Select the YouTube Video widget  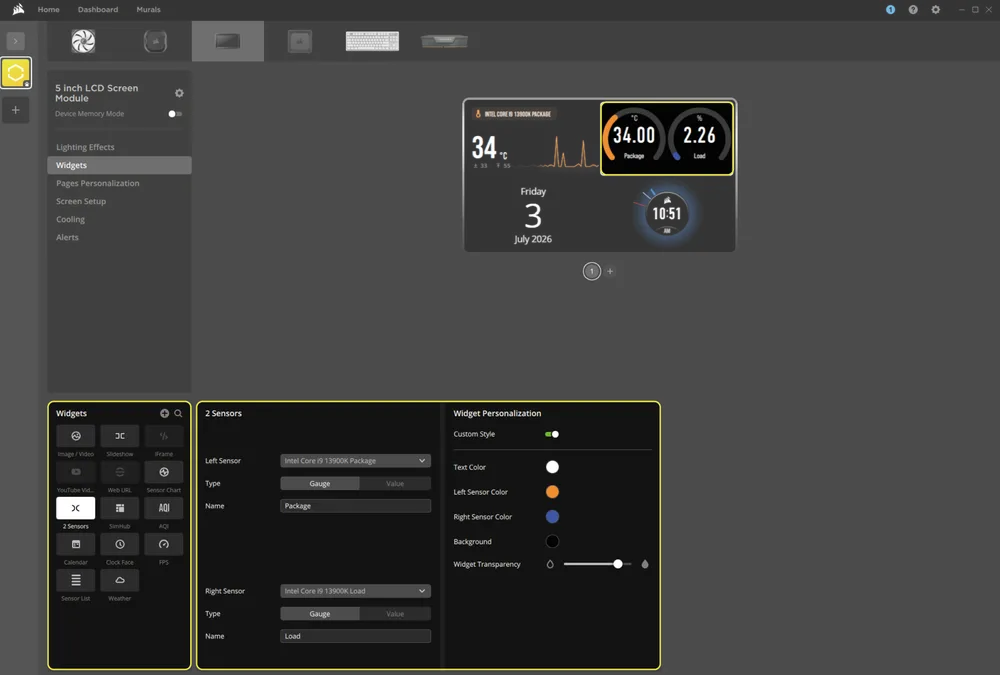pyautogui.click(x=75, y=472)
